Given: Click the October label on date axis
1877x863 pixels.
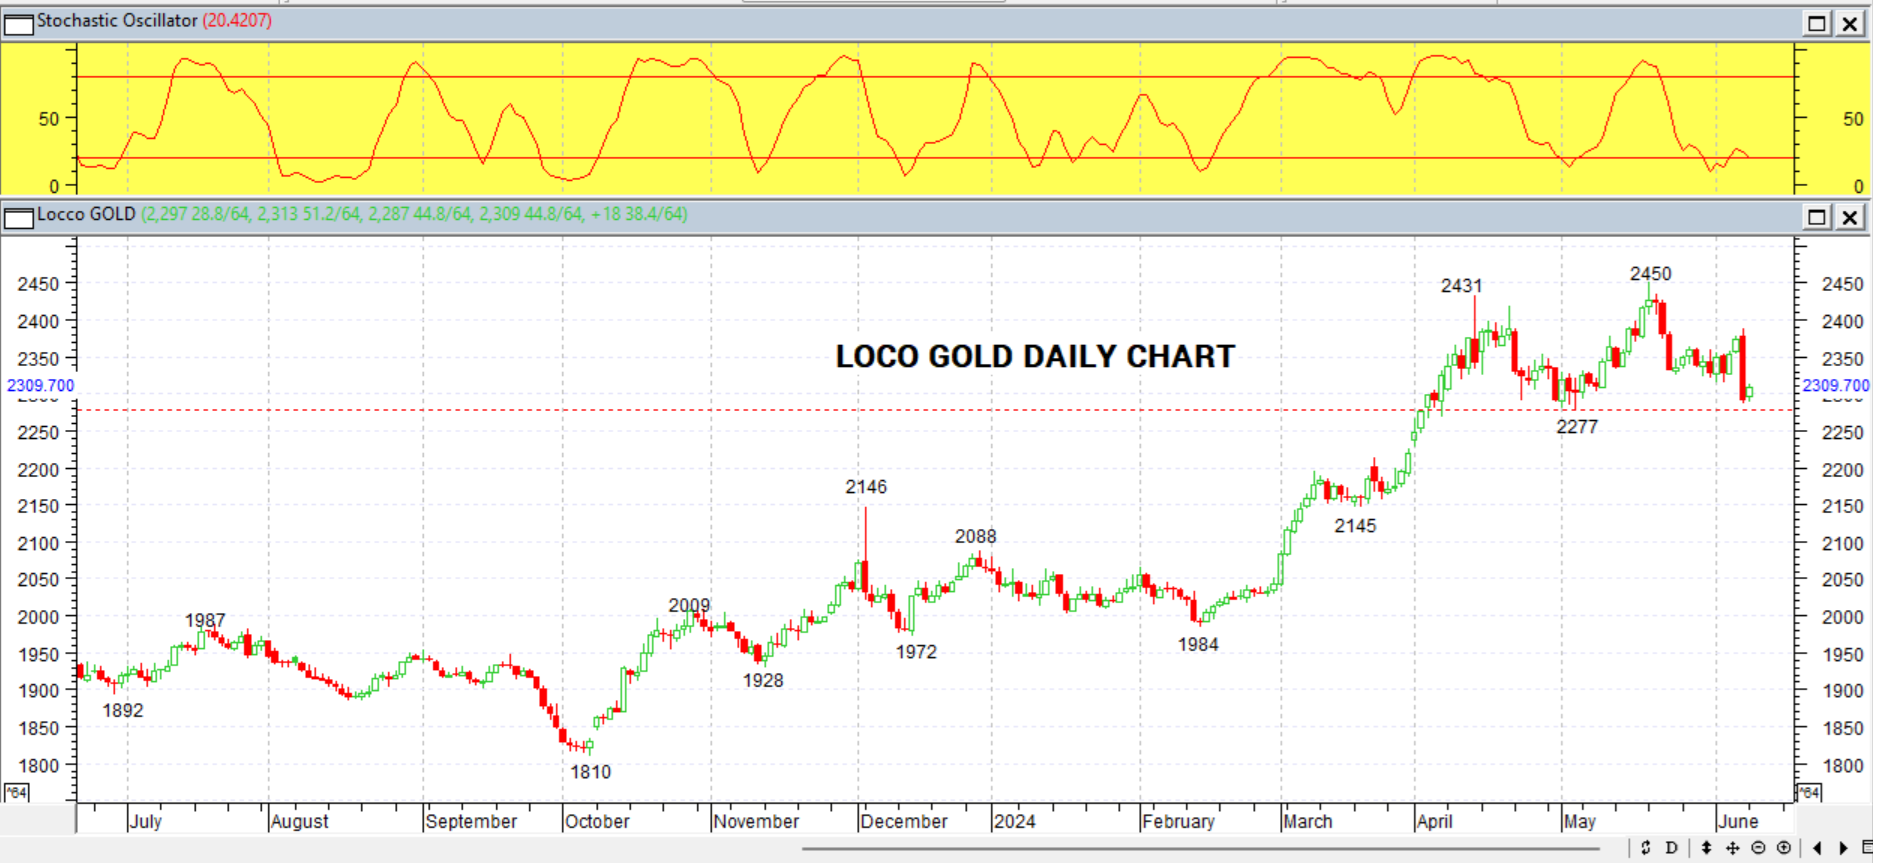Looking at the screenshot, I should [x=597, y=821].
